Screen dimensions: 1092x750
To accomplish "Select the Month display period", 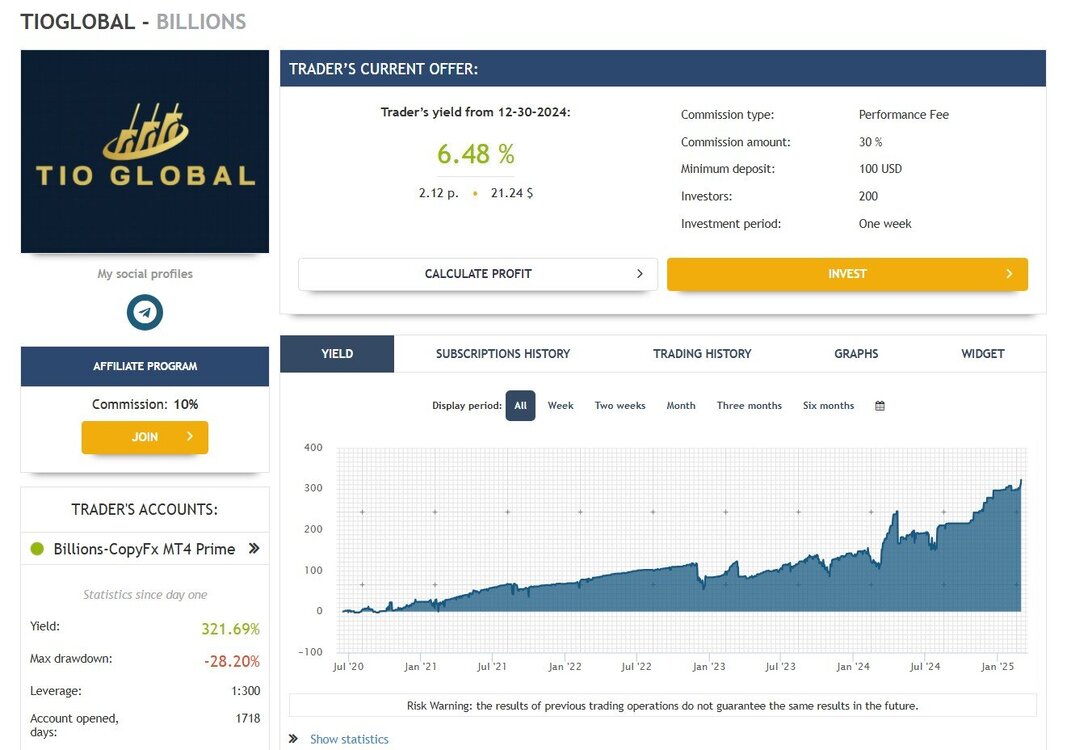I will pos(680,405).
